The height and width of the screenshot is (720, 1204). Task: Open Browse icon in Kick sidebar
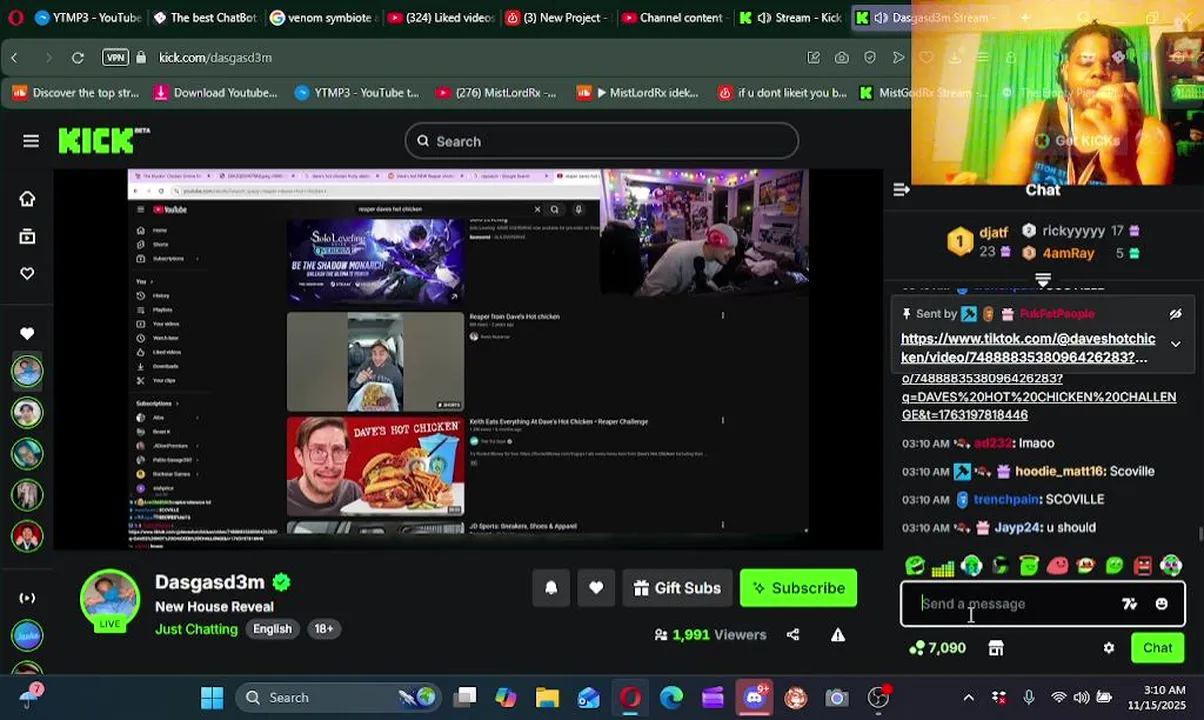tap(27, 236)
